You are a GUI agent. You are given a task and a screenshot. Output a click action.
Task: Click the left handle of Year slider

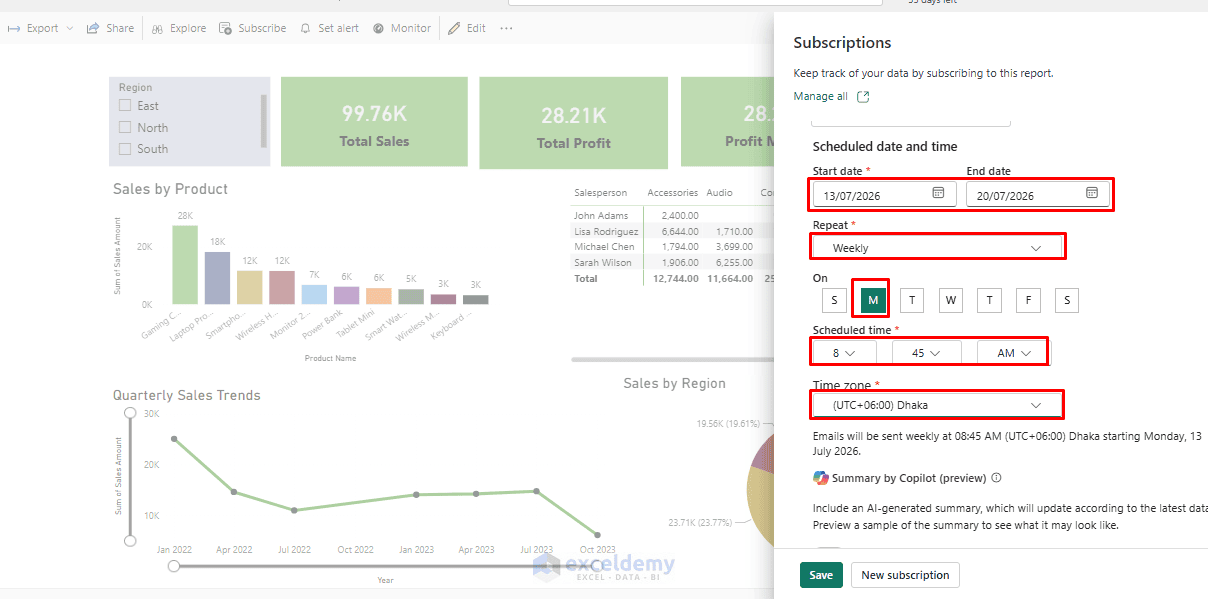pyautogui.click(x=174, y=566)
